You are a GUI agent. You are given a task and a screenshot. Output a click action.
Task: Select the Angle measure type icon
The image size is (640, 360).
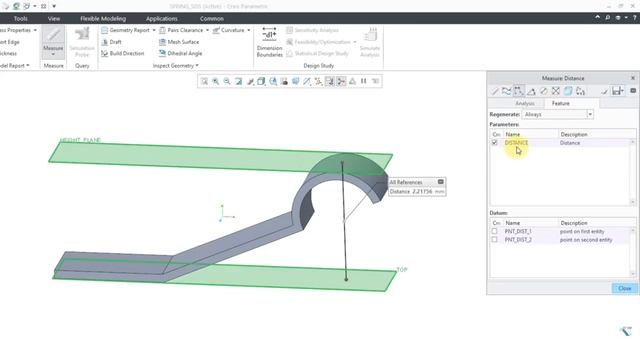[531, 91]
